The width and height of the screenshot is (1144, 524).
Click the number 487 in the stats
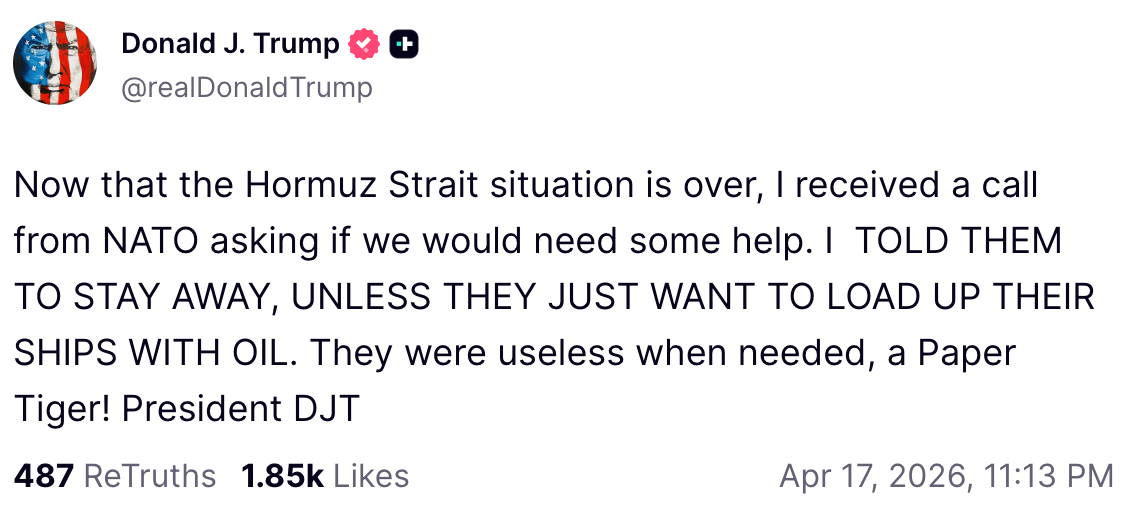click(43, 476)
